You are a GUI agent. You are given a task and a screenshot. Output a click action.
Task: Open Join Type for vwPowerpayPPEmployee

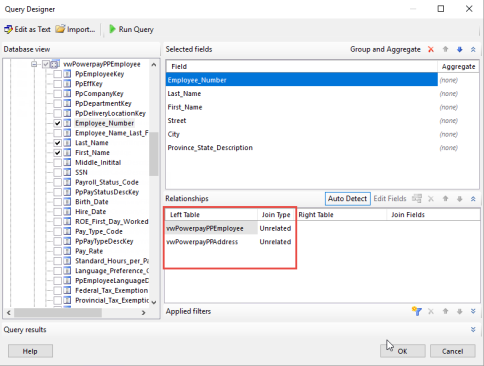275,228
